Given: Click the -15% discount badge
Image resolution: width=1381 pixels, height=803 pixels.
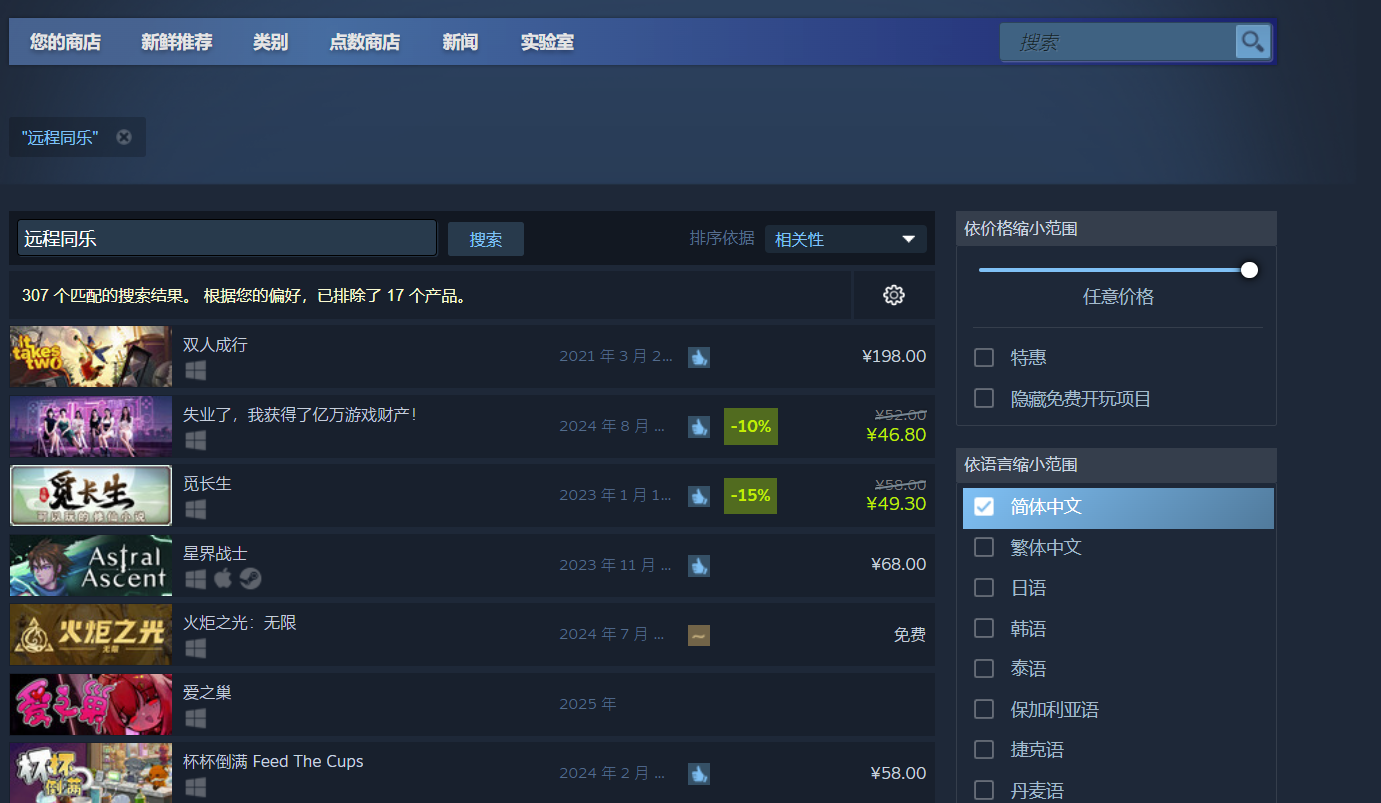Looking at the screenshot, I should click(751, 495).
